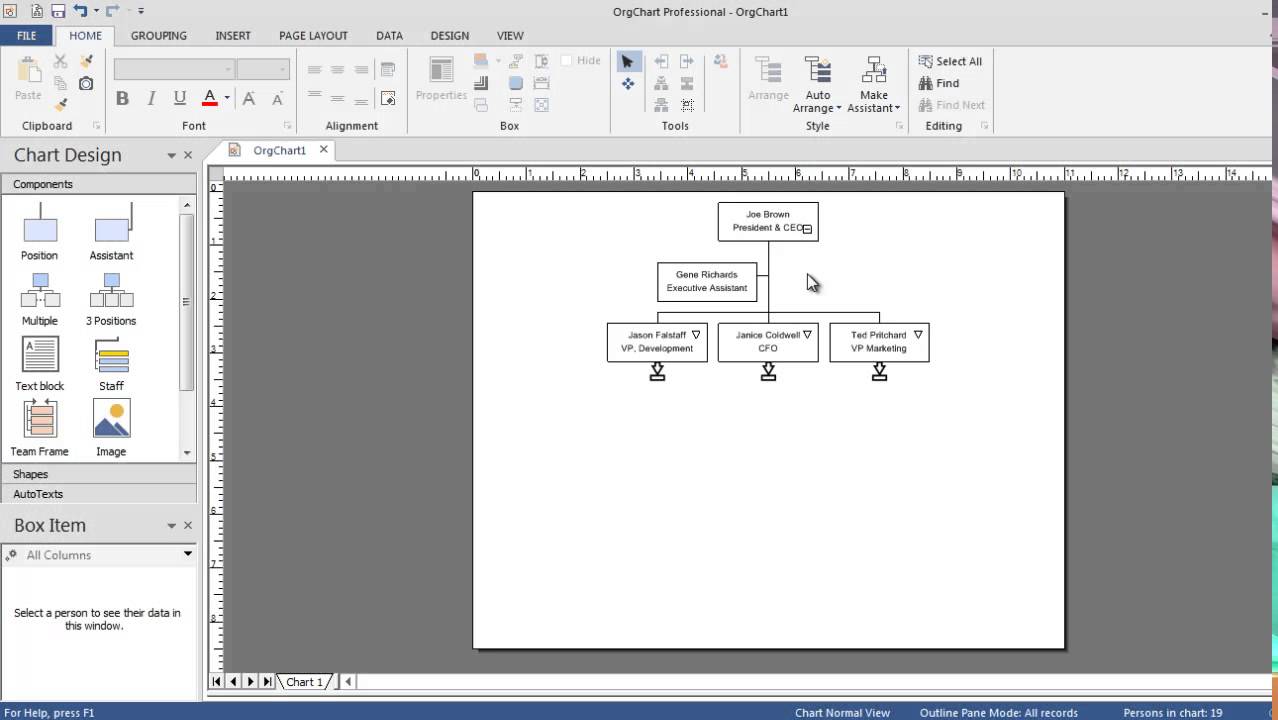1278x720 pixels.
Task: Expand the AutoTexts section
Action: click(98, 494)
